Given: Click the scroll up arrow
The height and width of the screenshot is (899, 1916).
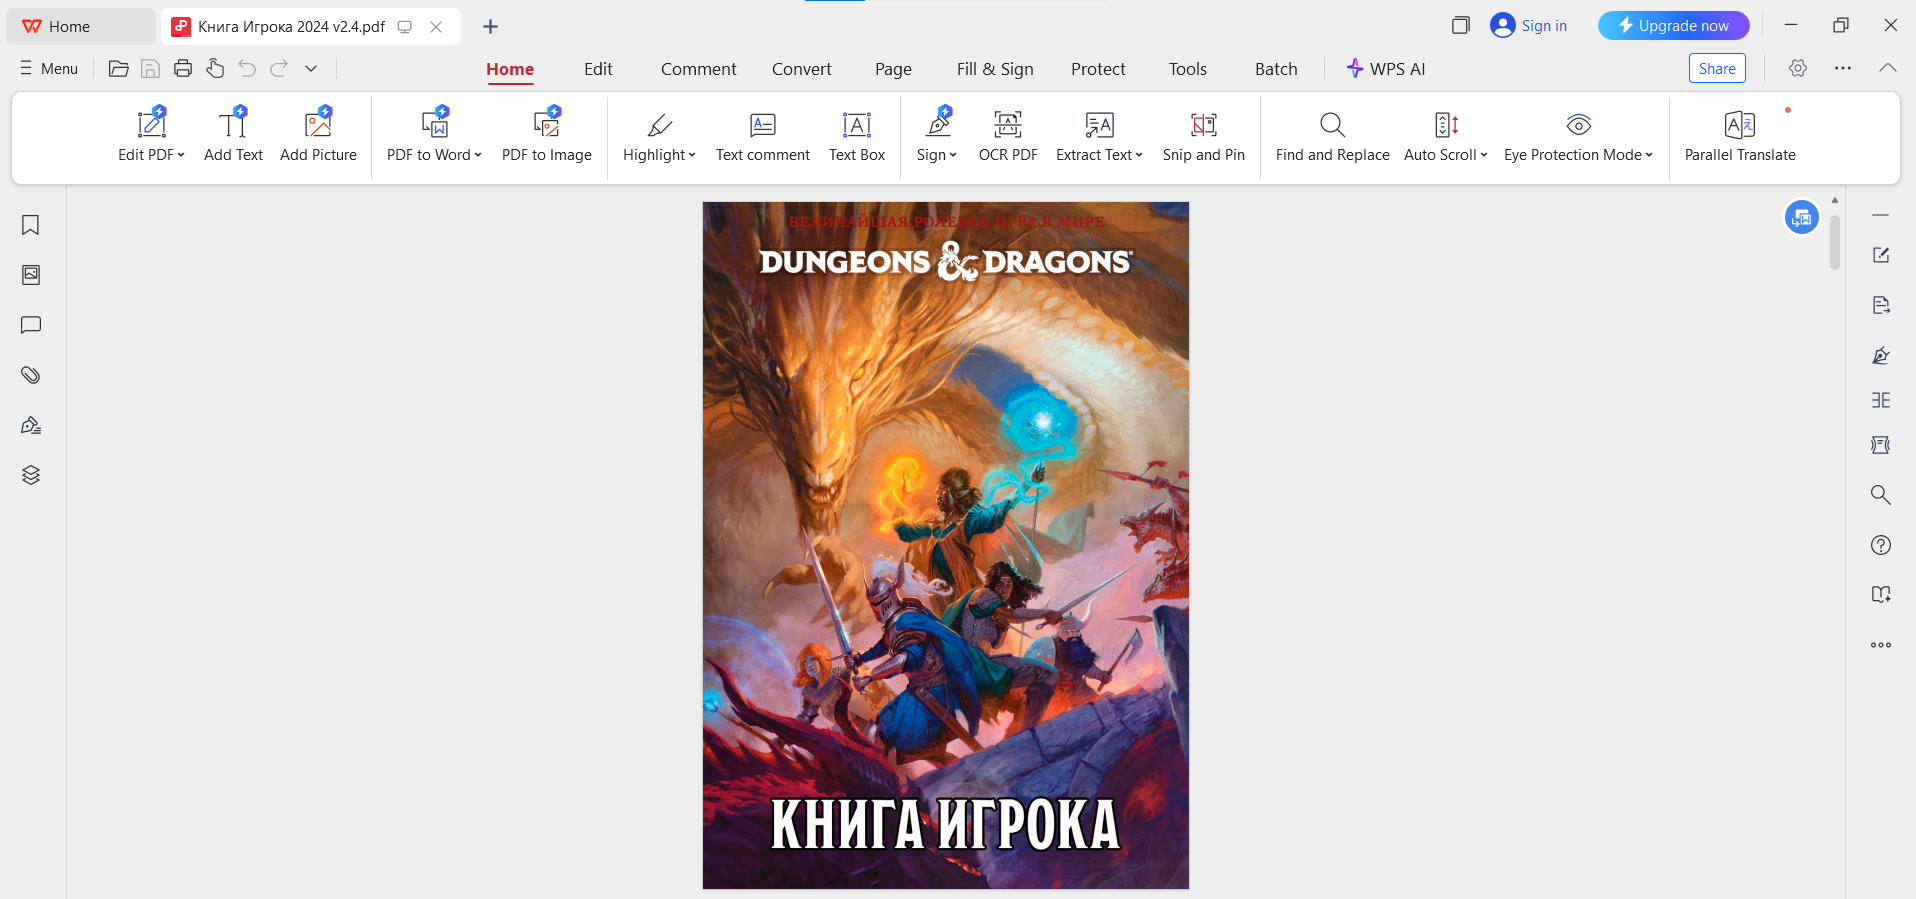Looking at the screenshot, I should 1835,200.
